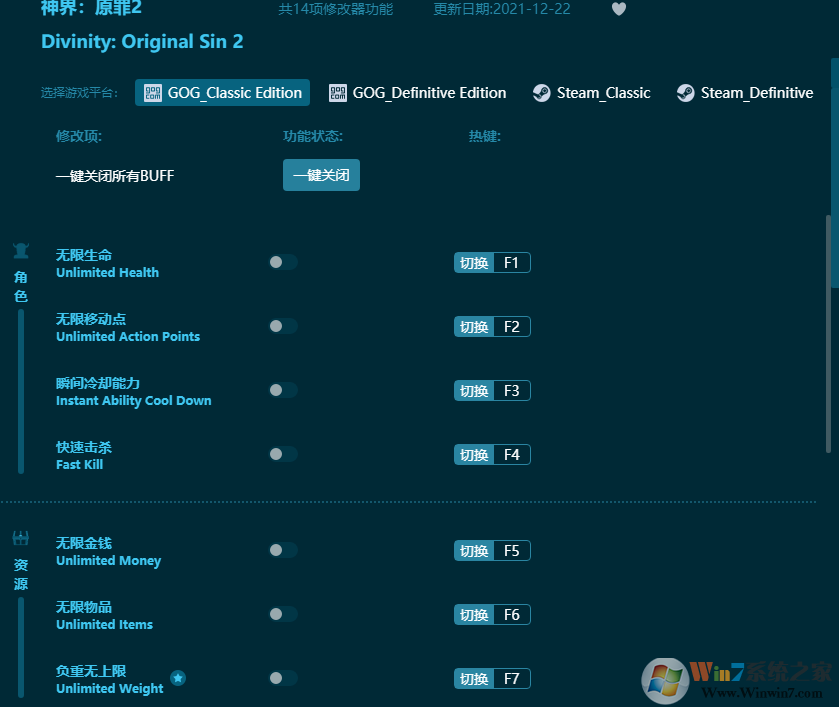The width and height of the screenshot is (839, 707).
Task: Click the 切换 button for F1 hotkey
Action: (474, 263)
